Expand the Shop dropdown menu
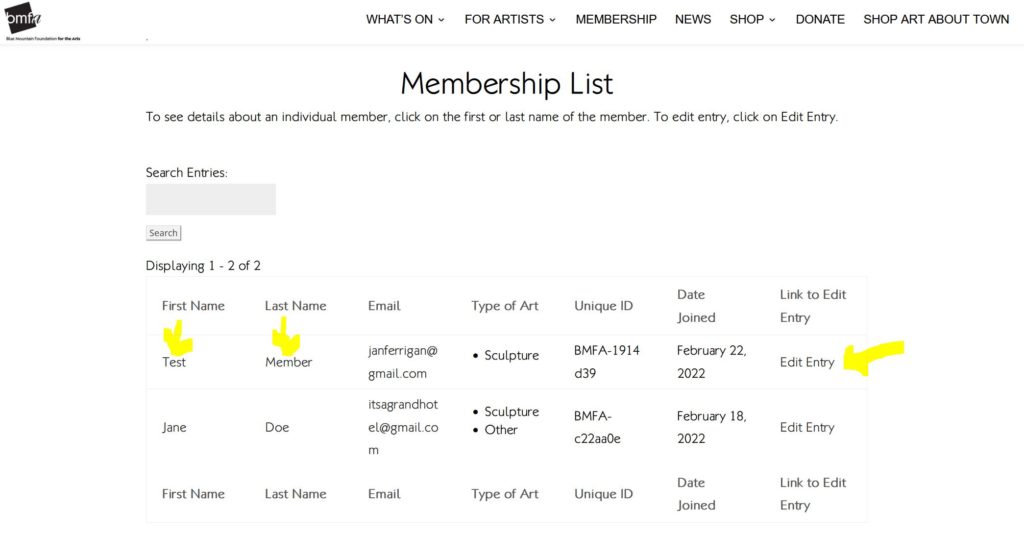This screenshot has width=1024, height=533. click(752, 20)
